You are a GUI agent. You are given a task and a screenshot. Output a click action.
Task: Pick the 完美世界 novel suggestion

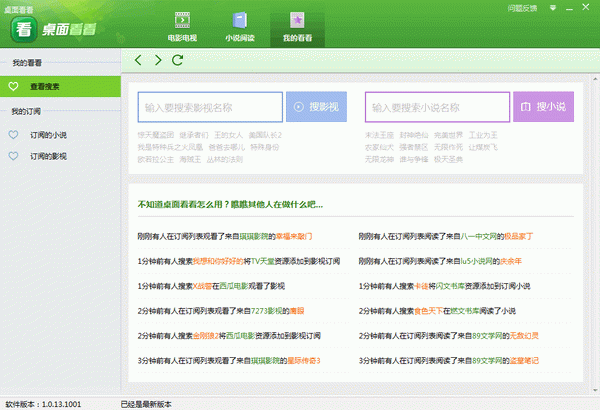tap(448, 135)
